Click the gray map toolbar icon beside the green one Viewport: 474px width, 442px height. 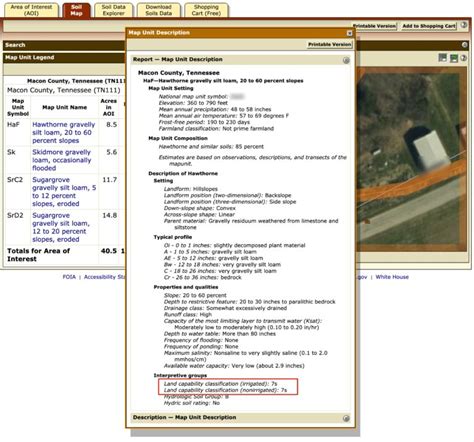click(442, 58)
